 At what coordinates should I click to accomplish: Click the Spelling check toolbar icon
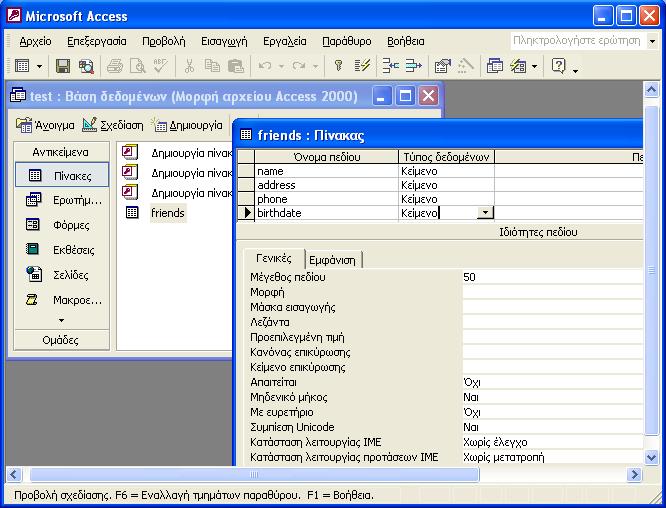(x=161, y=66)
